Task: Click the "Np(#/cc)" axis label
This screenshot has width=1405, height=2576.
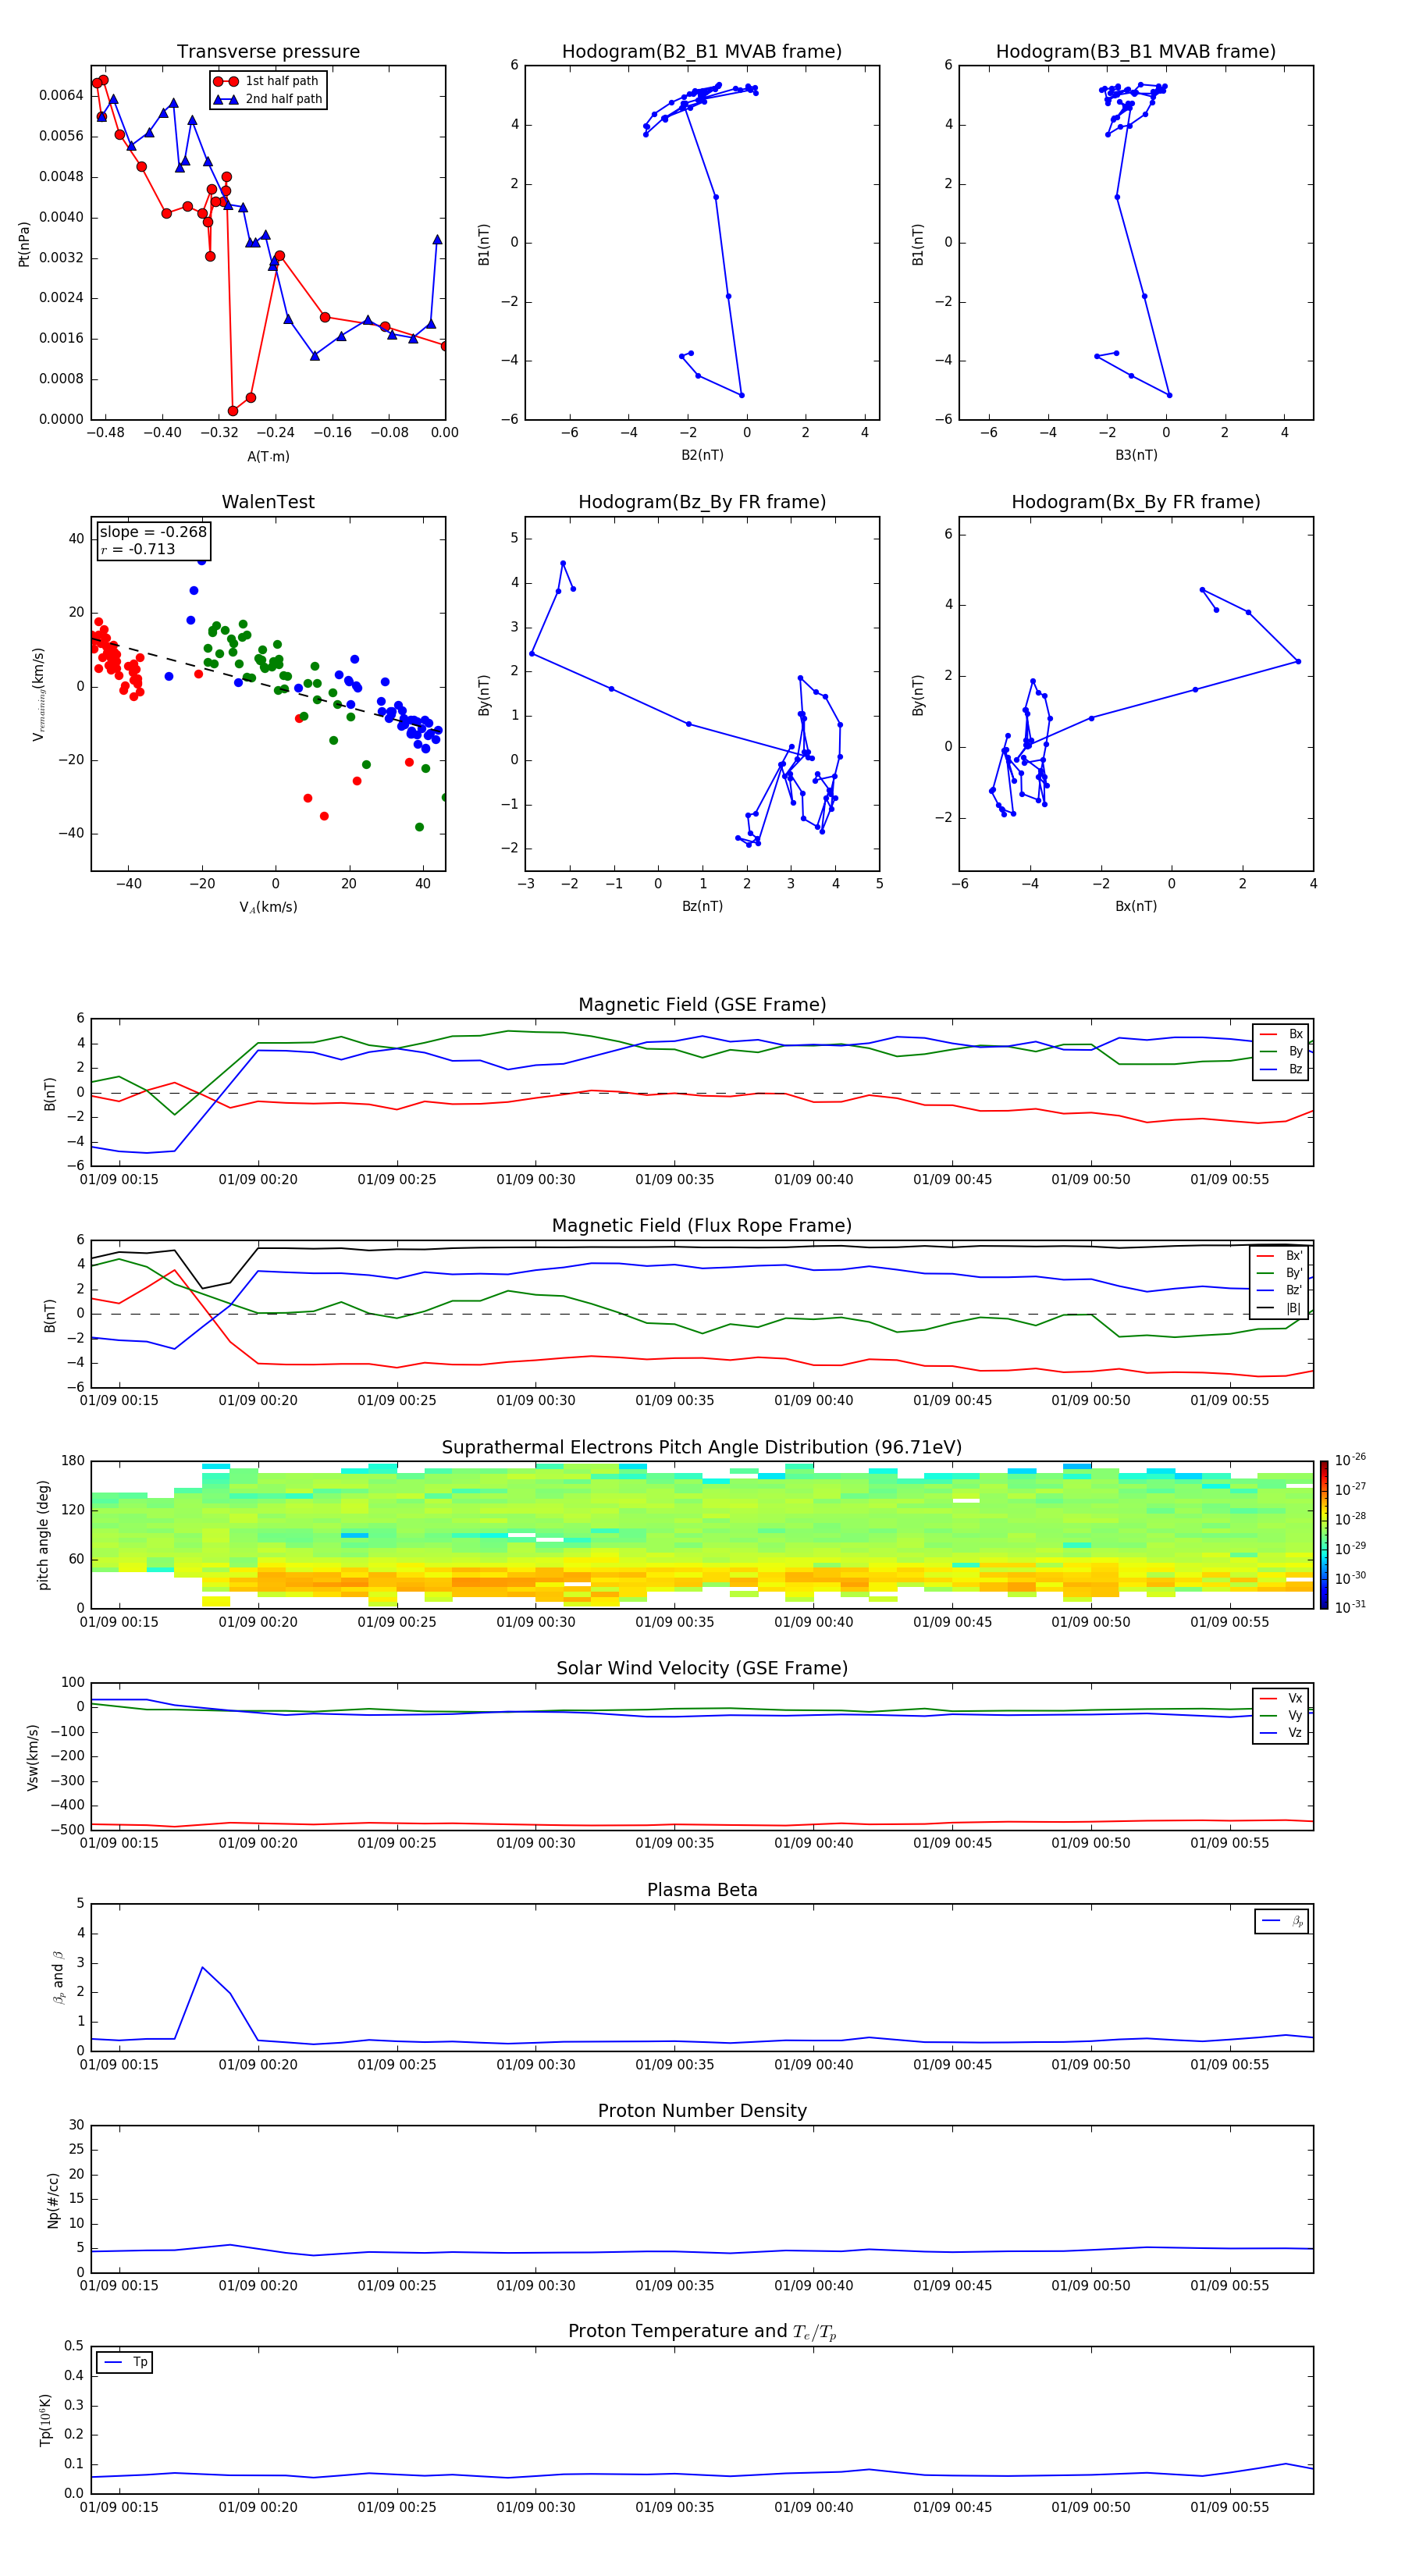Action: [x=53, y=2200]
